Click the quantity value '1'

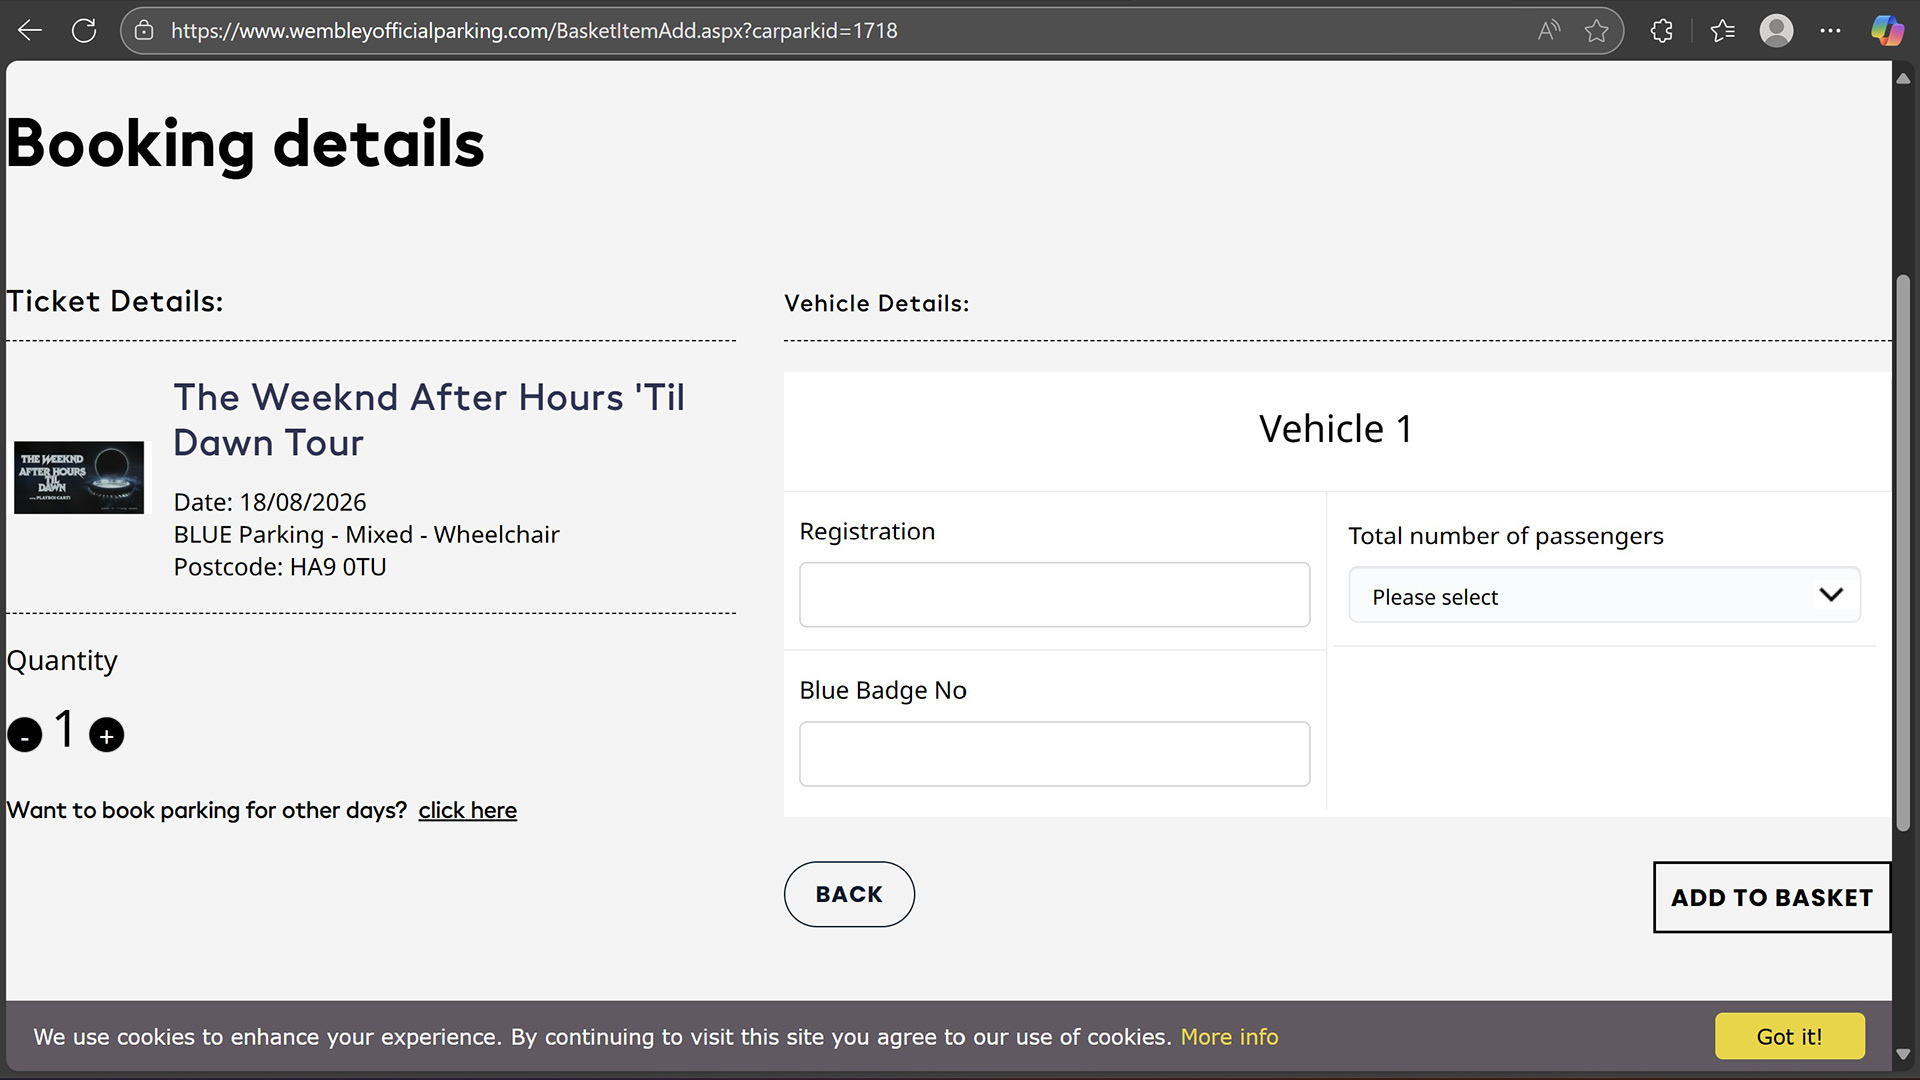point(65,729)
